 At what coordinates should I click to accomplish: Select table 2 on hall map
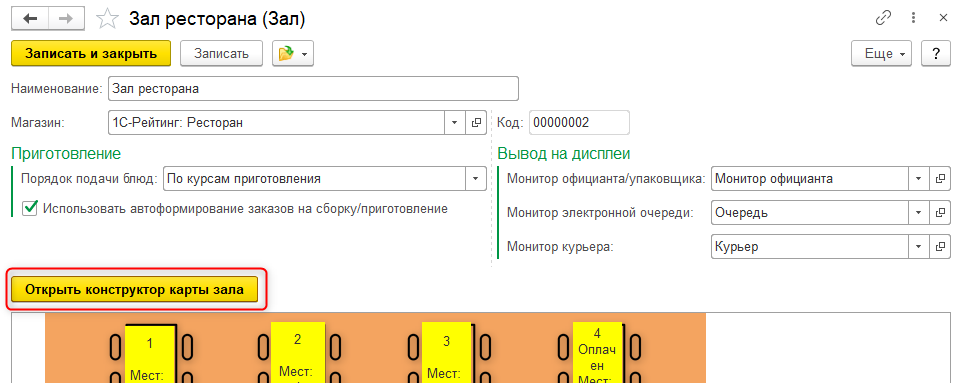[298, 352]
